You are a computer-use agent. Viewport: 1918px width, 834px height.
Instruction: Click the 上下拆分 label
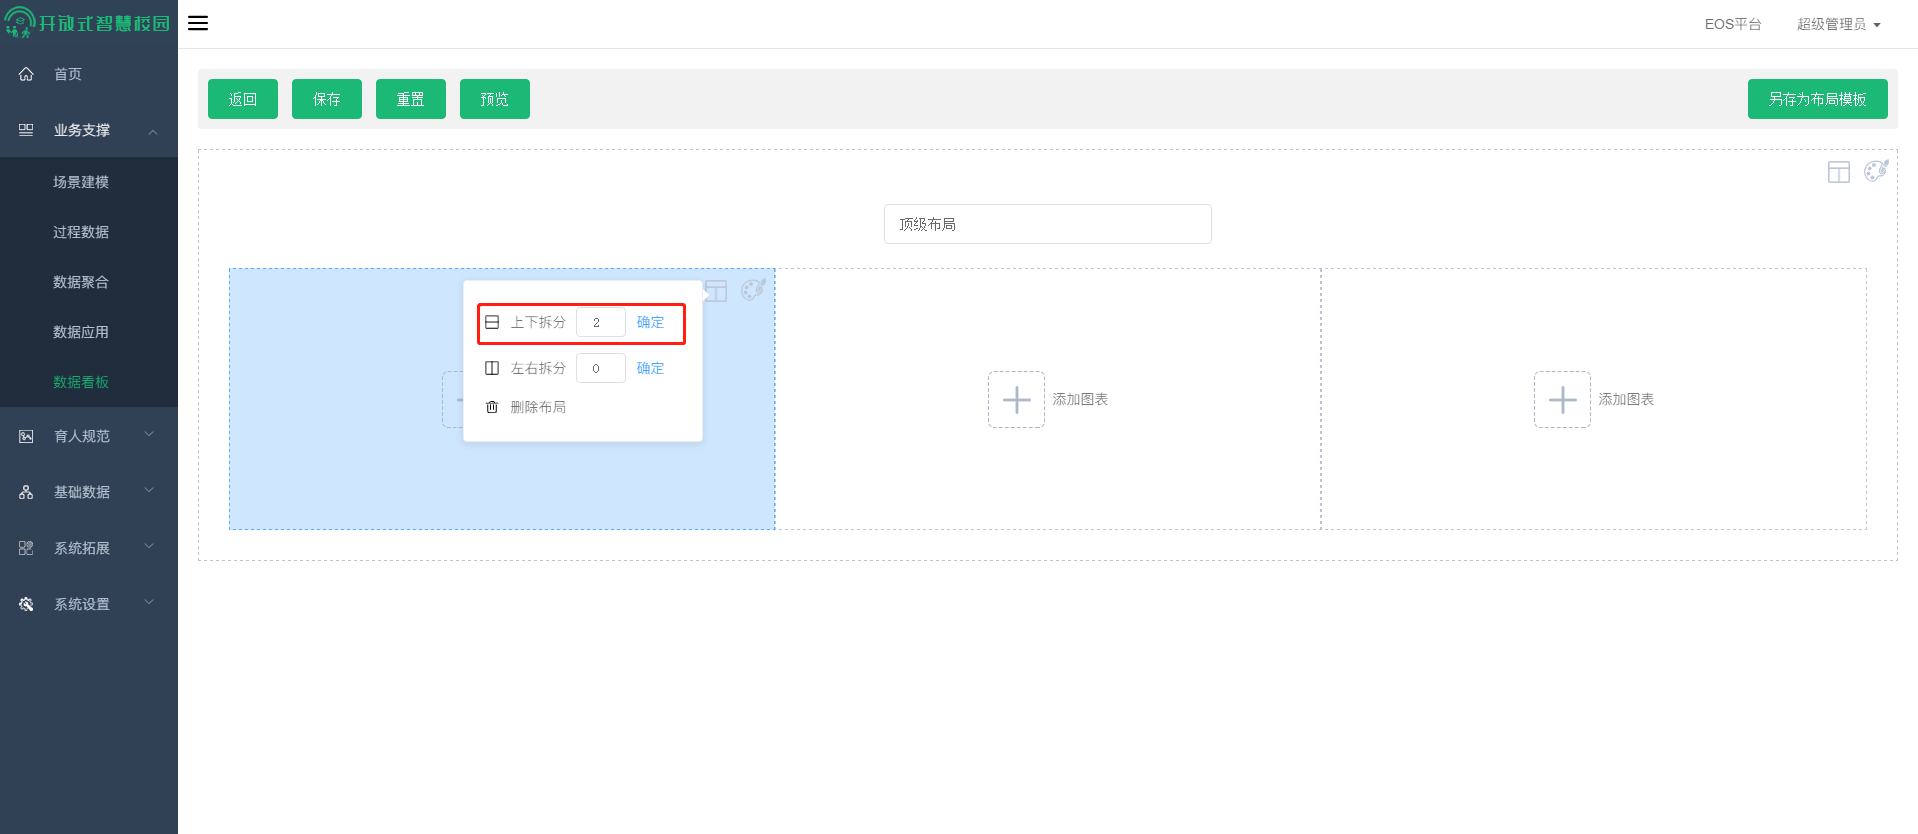[x=538, y=322]
